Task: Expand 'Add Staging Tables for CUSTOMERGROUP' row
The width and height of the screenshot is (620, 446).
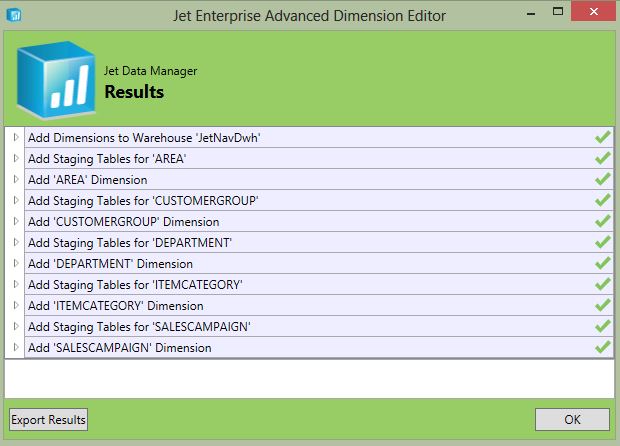Action: 16,200
